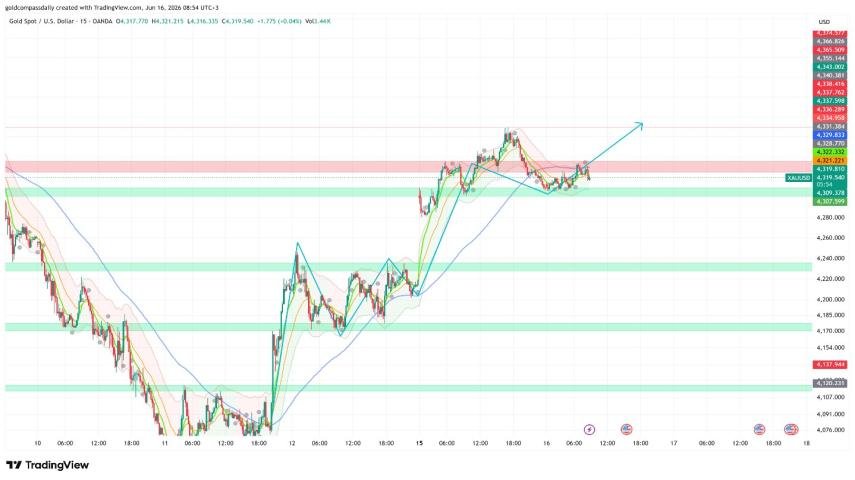This screenshot has height=480, width=855.
Task: Open the last US flag event near date 18
Action: pyautogui.click(x=791, y=430)
